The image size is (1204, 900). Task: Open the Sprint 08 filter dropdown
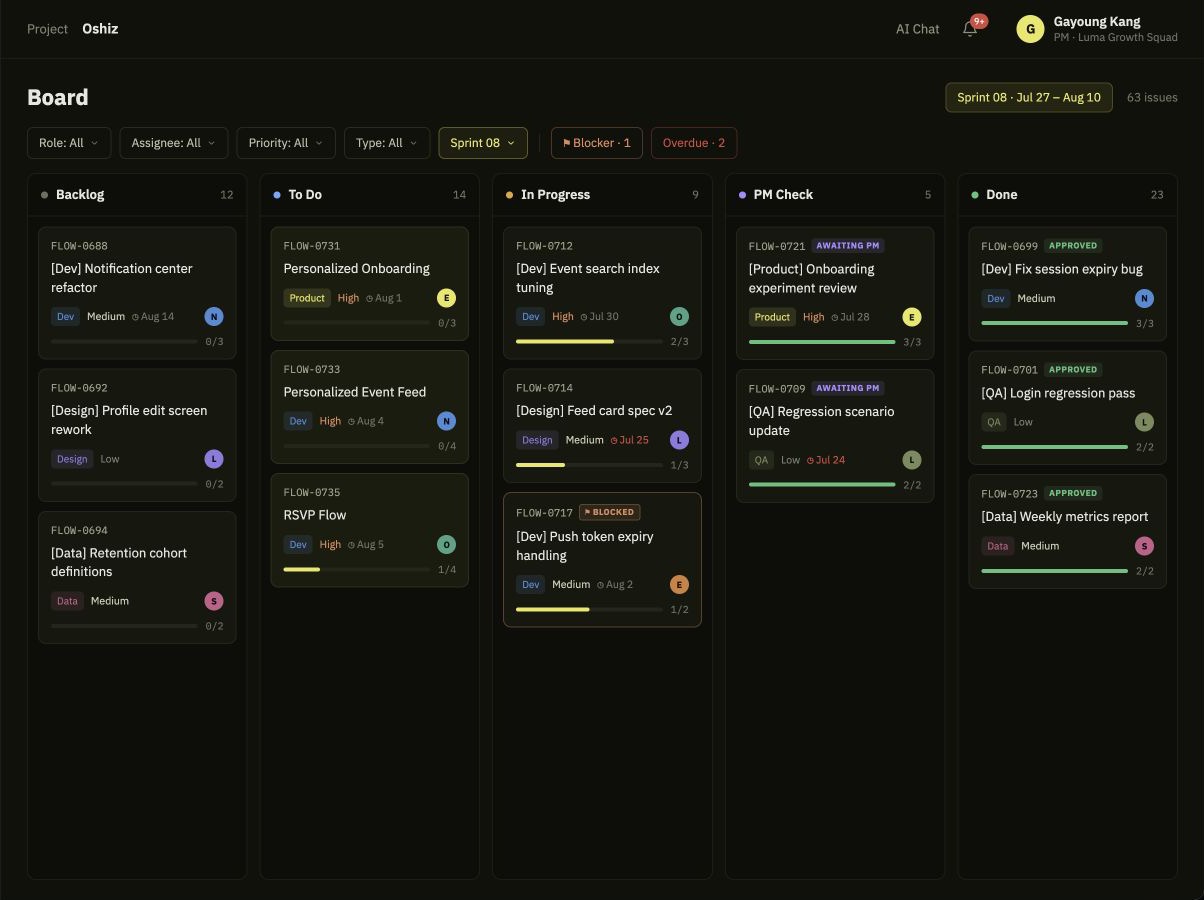(483, 143)
